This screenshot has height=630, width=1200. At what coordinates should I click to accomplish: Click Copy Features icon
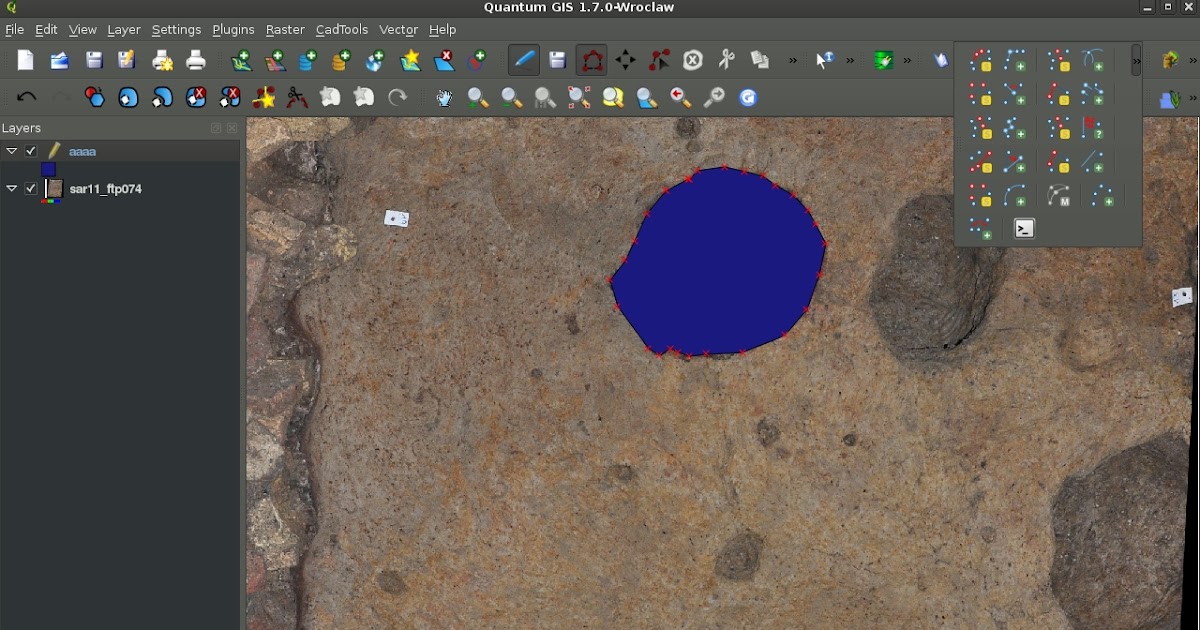pos(761,61)
